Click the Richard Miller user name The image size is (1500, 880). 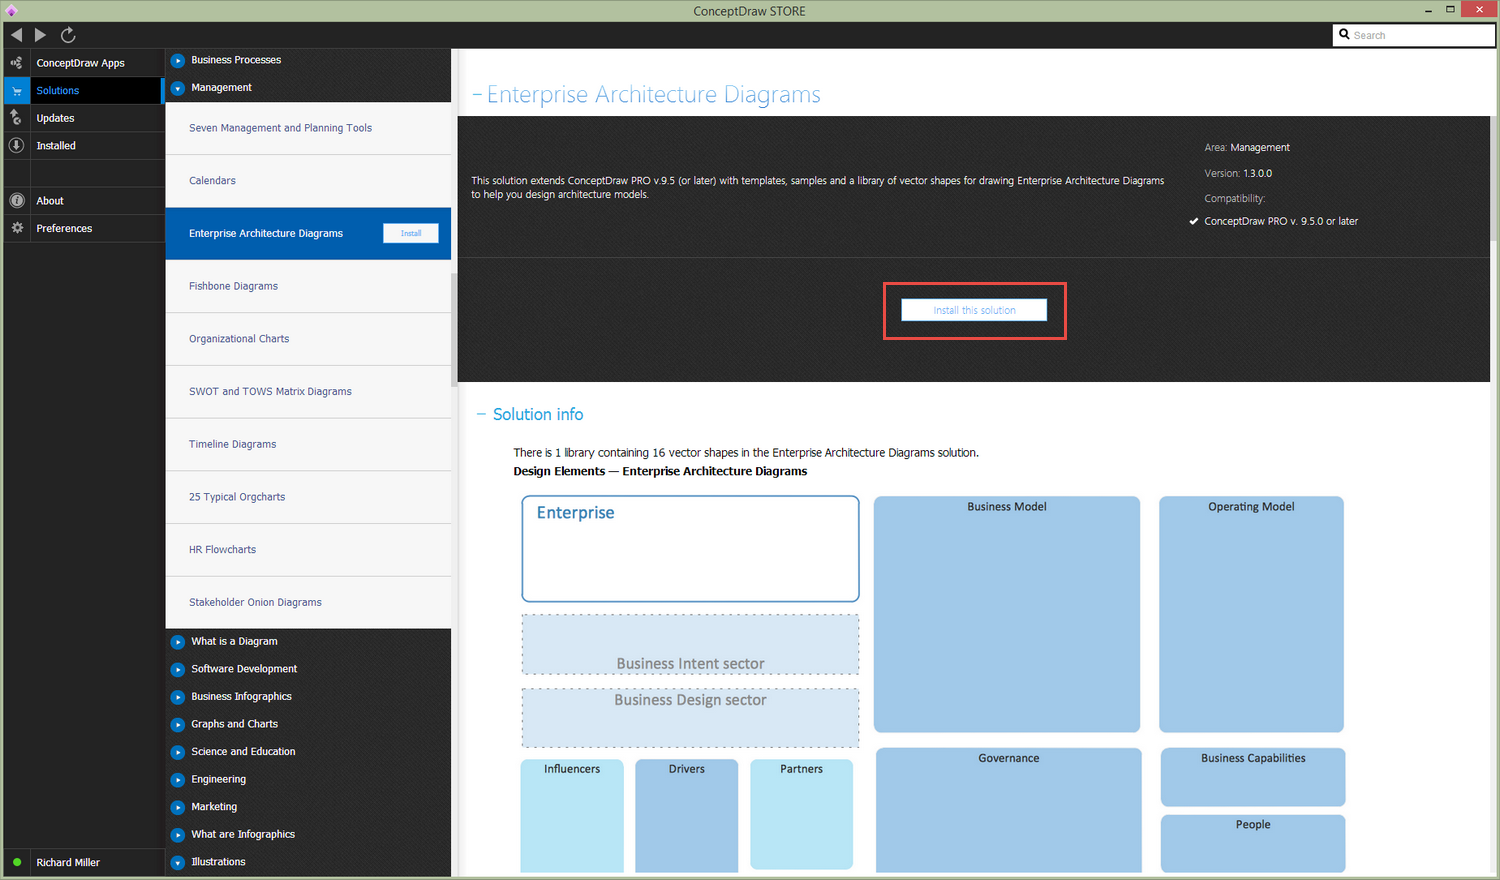click(68, 862)
